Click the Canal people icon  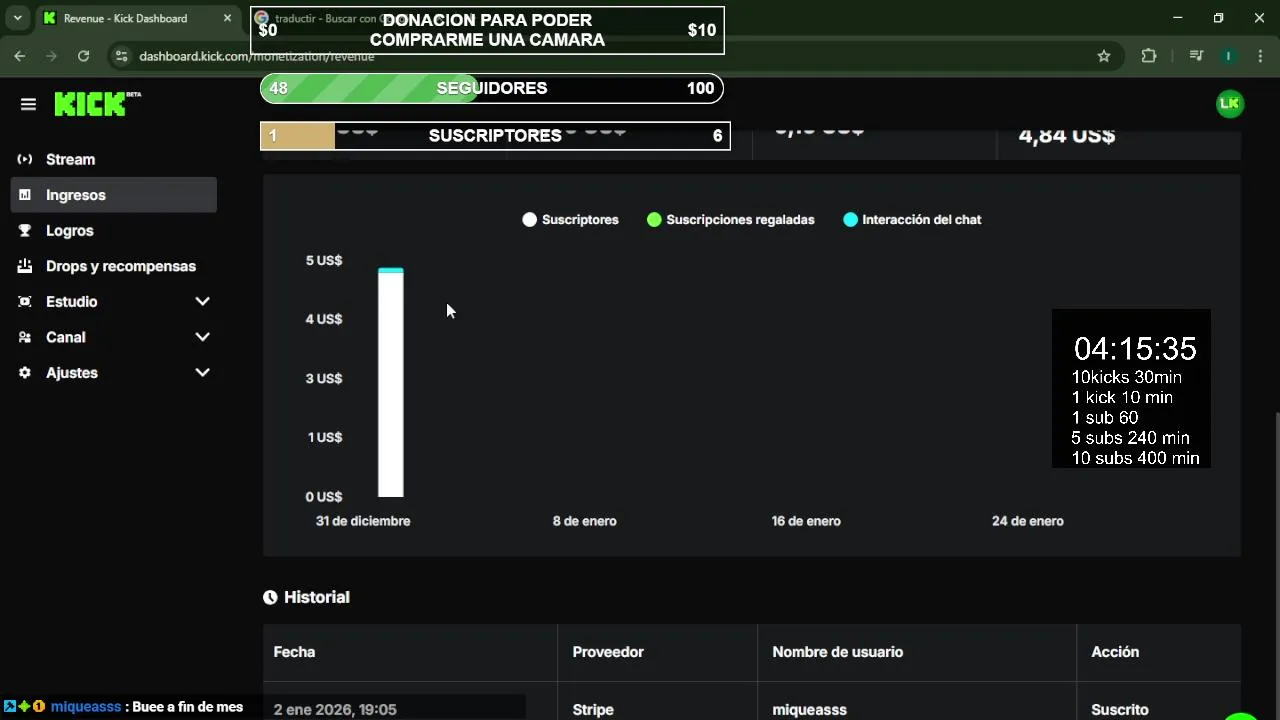25,337
